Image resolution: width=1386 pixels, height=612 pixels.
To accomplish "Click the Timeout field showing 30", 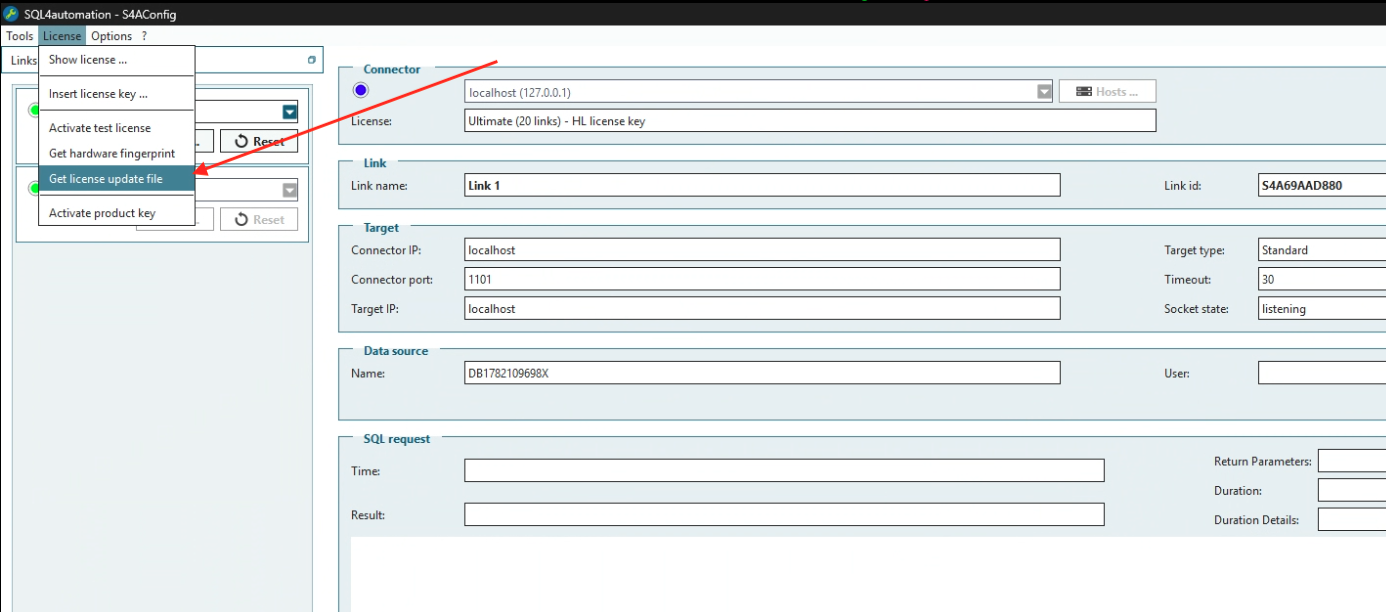I will 1321,279.
